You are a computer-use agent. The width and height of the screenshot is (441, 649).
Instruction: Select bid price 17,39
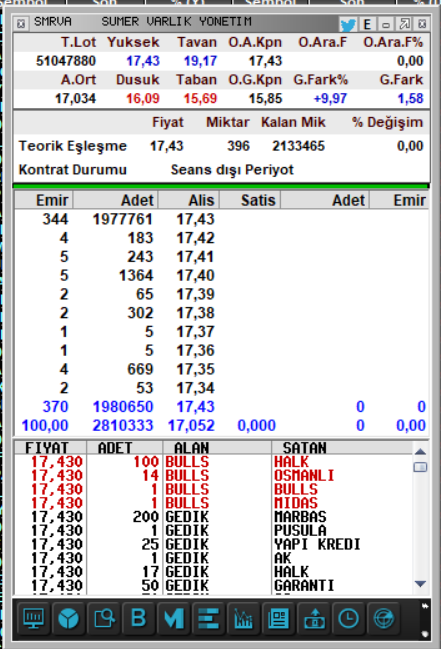pyautogui.click(x=195, y=294)
